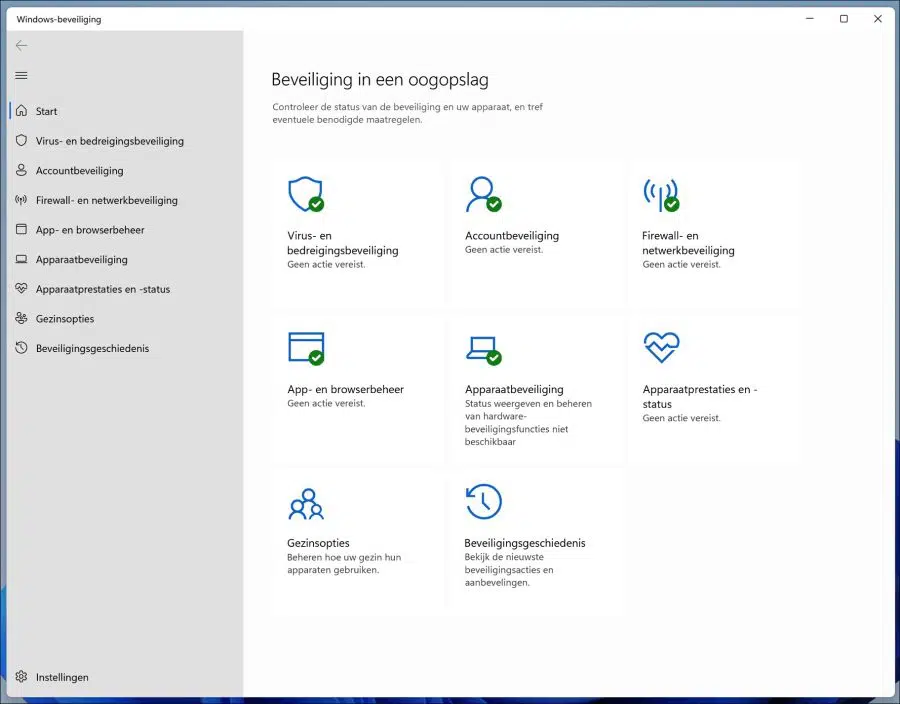The image size is (900, 704).
Task: Choose Apparaatbeveiliging in the sidebar
Action: [x=126, y=259]
